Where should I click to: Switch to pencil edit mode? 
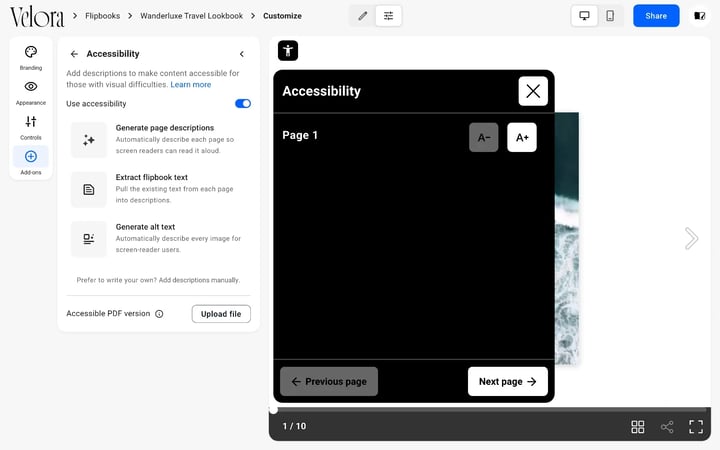click(363, 16)
